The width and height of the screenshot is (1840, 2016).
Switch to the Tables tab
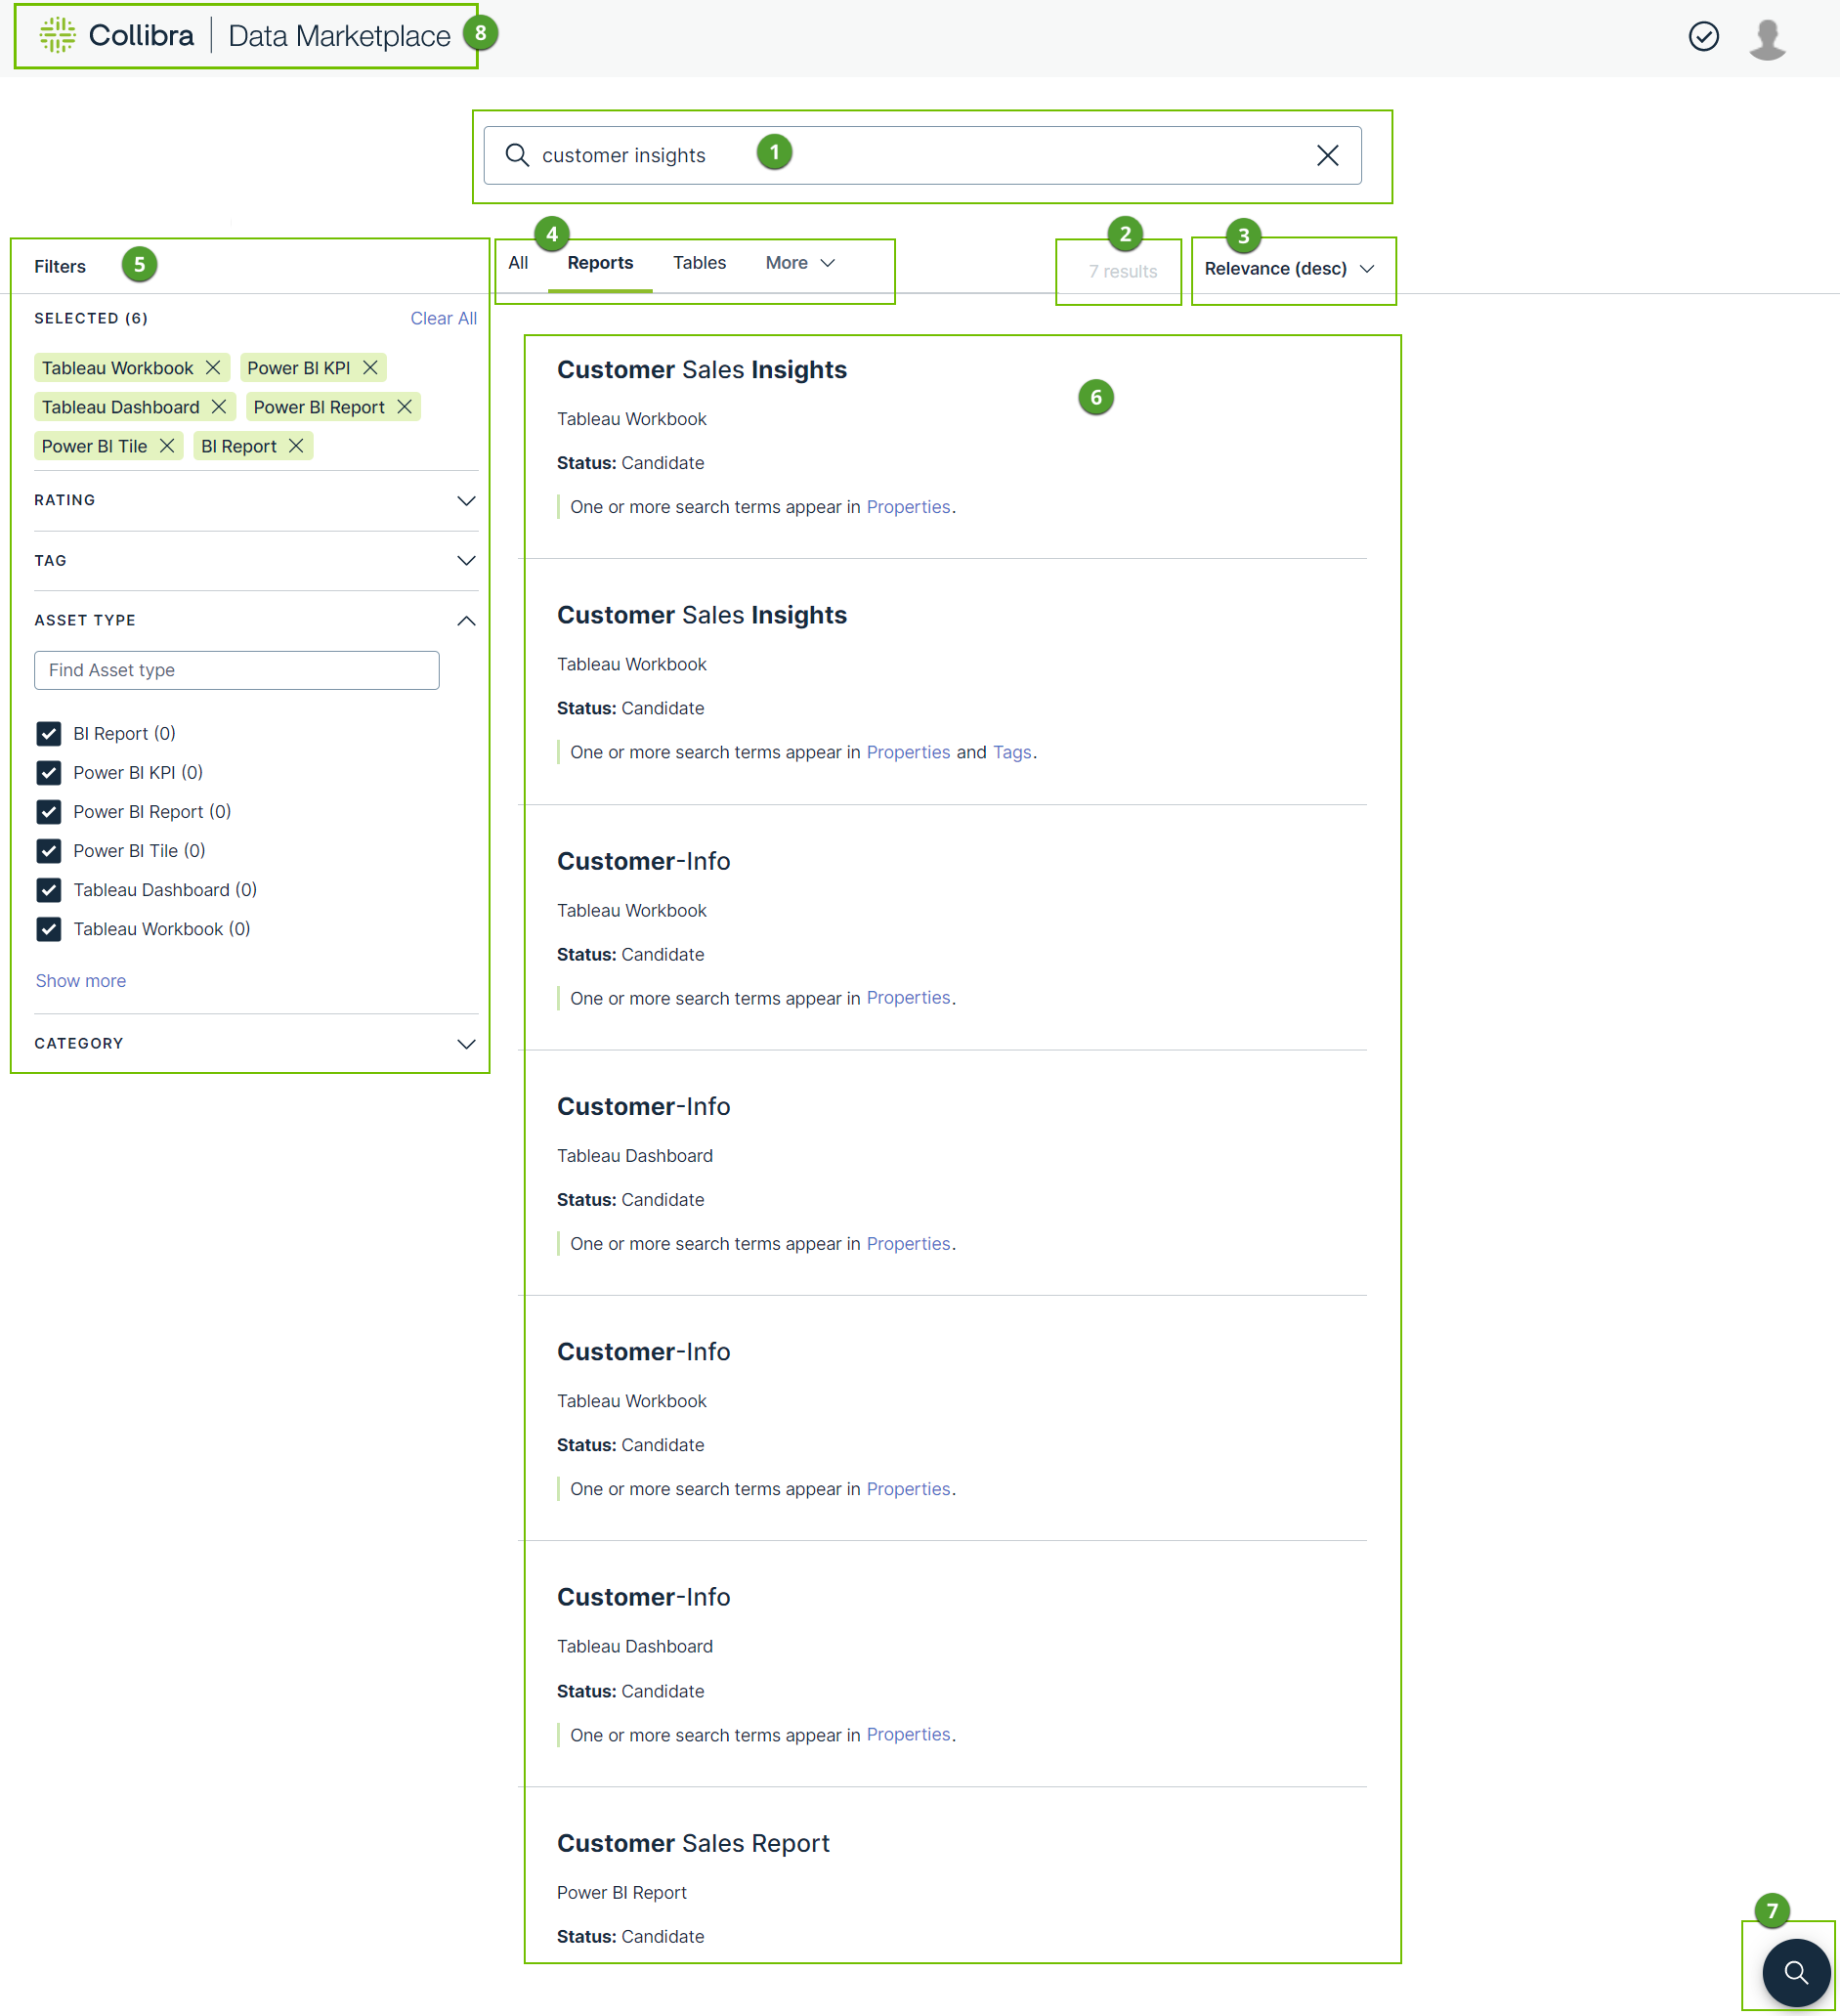point(699,263)
